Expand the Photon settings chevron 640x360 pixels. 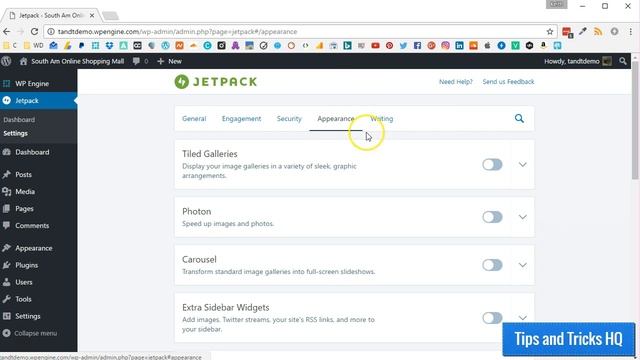pyautogui.click(x=522, y=217)
